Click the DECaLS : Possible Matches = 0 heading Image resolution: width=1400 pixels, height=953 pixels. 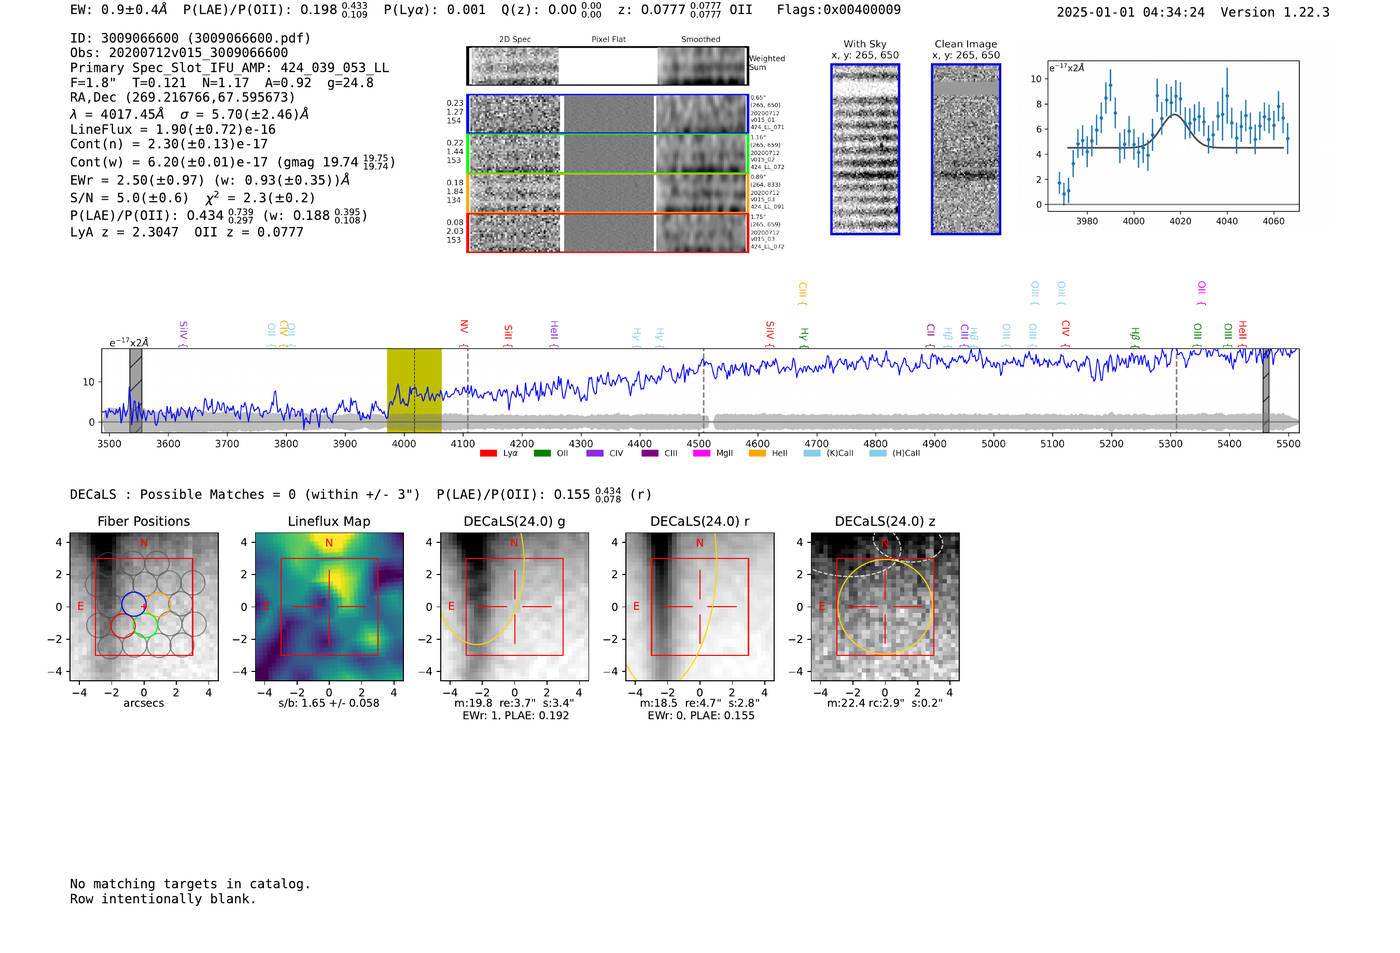(245, 495)
